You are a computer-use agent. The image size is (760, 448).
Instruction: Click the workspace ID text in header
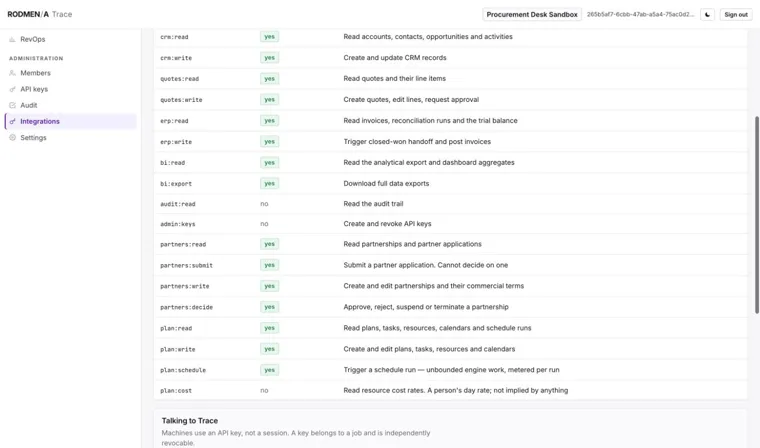[x=640, y=15]
